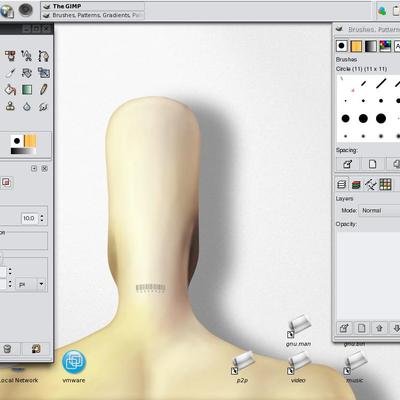
Task: Click the active brush indicator in toolbox
Action: click(x=17, y=141)
